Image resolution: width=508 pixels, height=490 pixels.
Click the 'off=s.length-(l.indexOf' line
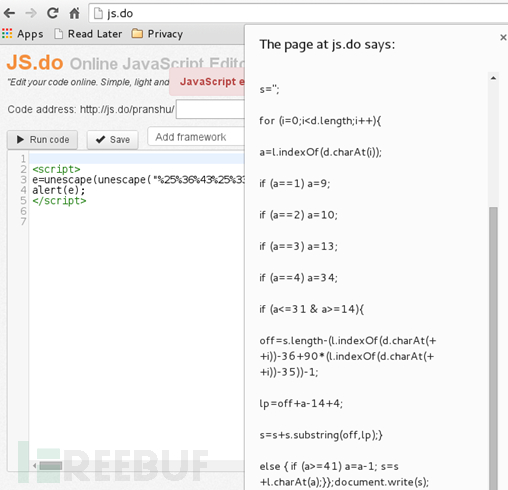tap(348, 356)
